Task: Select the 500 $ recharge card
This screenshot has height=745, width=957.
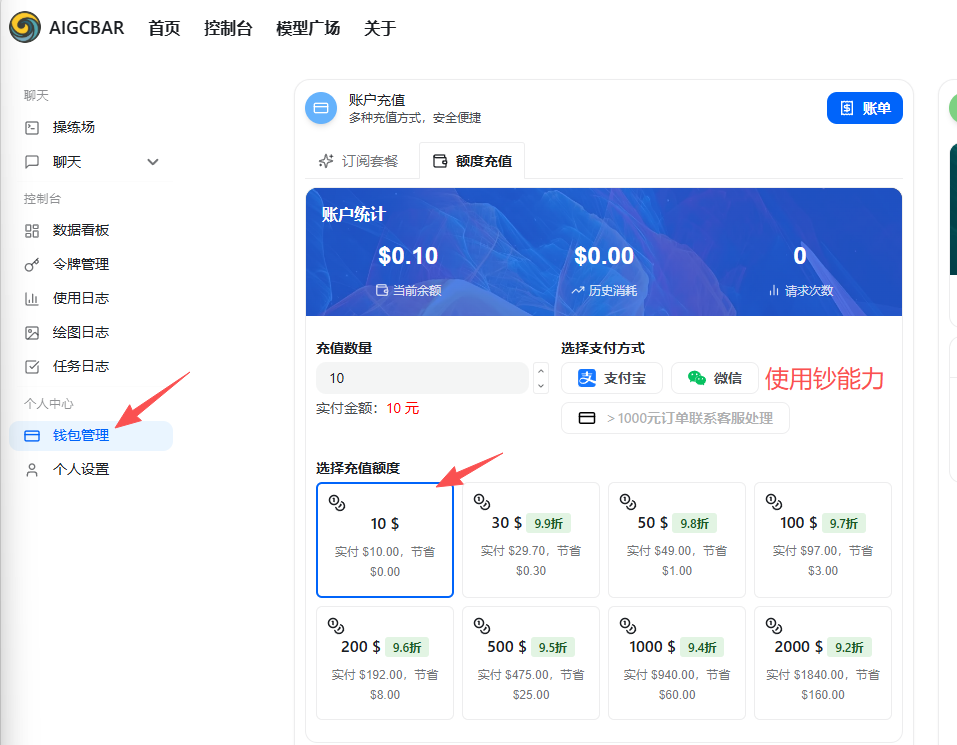Action: tap(531, 663)
